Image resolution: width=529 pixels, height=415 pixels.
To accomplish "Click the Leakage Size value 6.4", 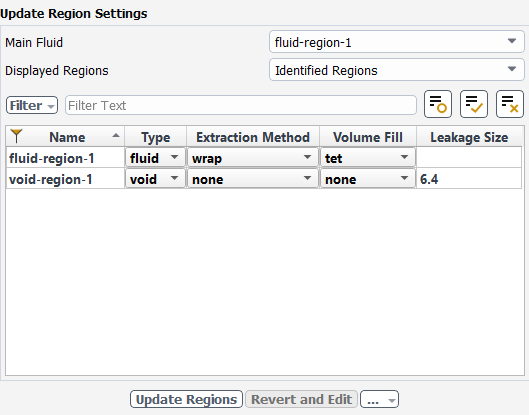I will [x=429, y=179].
